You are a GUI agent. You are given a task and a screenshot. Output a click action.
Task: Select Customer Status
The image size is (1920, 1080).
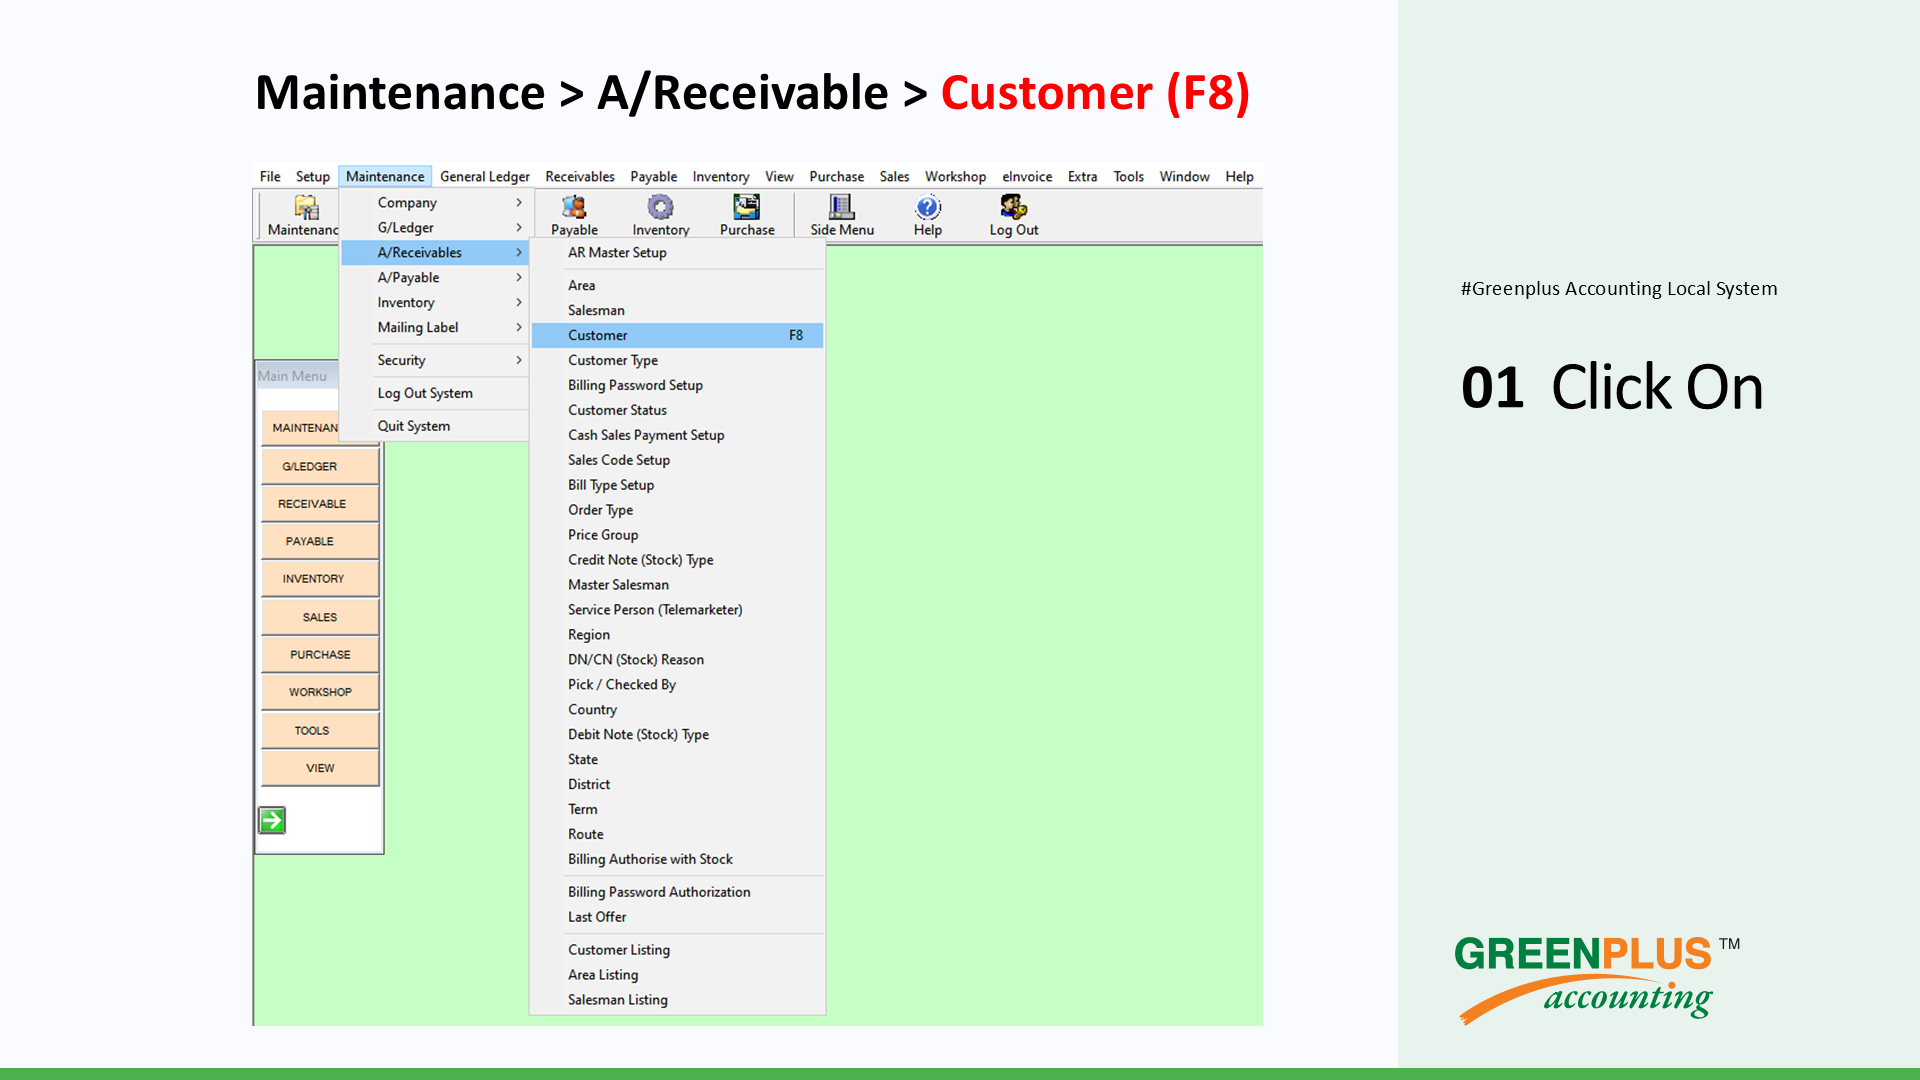click(678, 410)
